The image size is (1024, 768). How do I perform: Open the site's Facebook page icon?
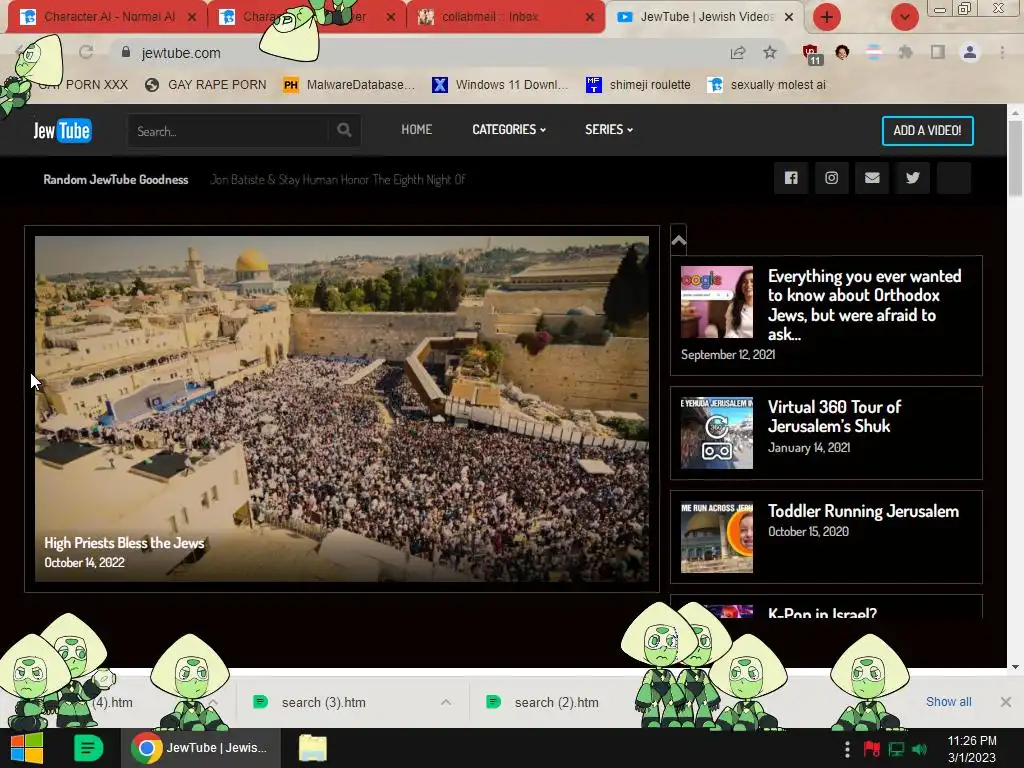pyautogui.click(x=791, y=178)
